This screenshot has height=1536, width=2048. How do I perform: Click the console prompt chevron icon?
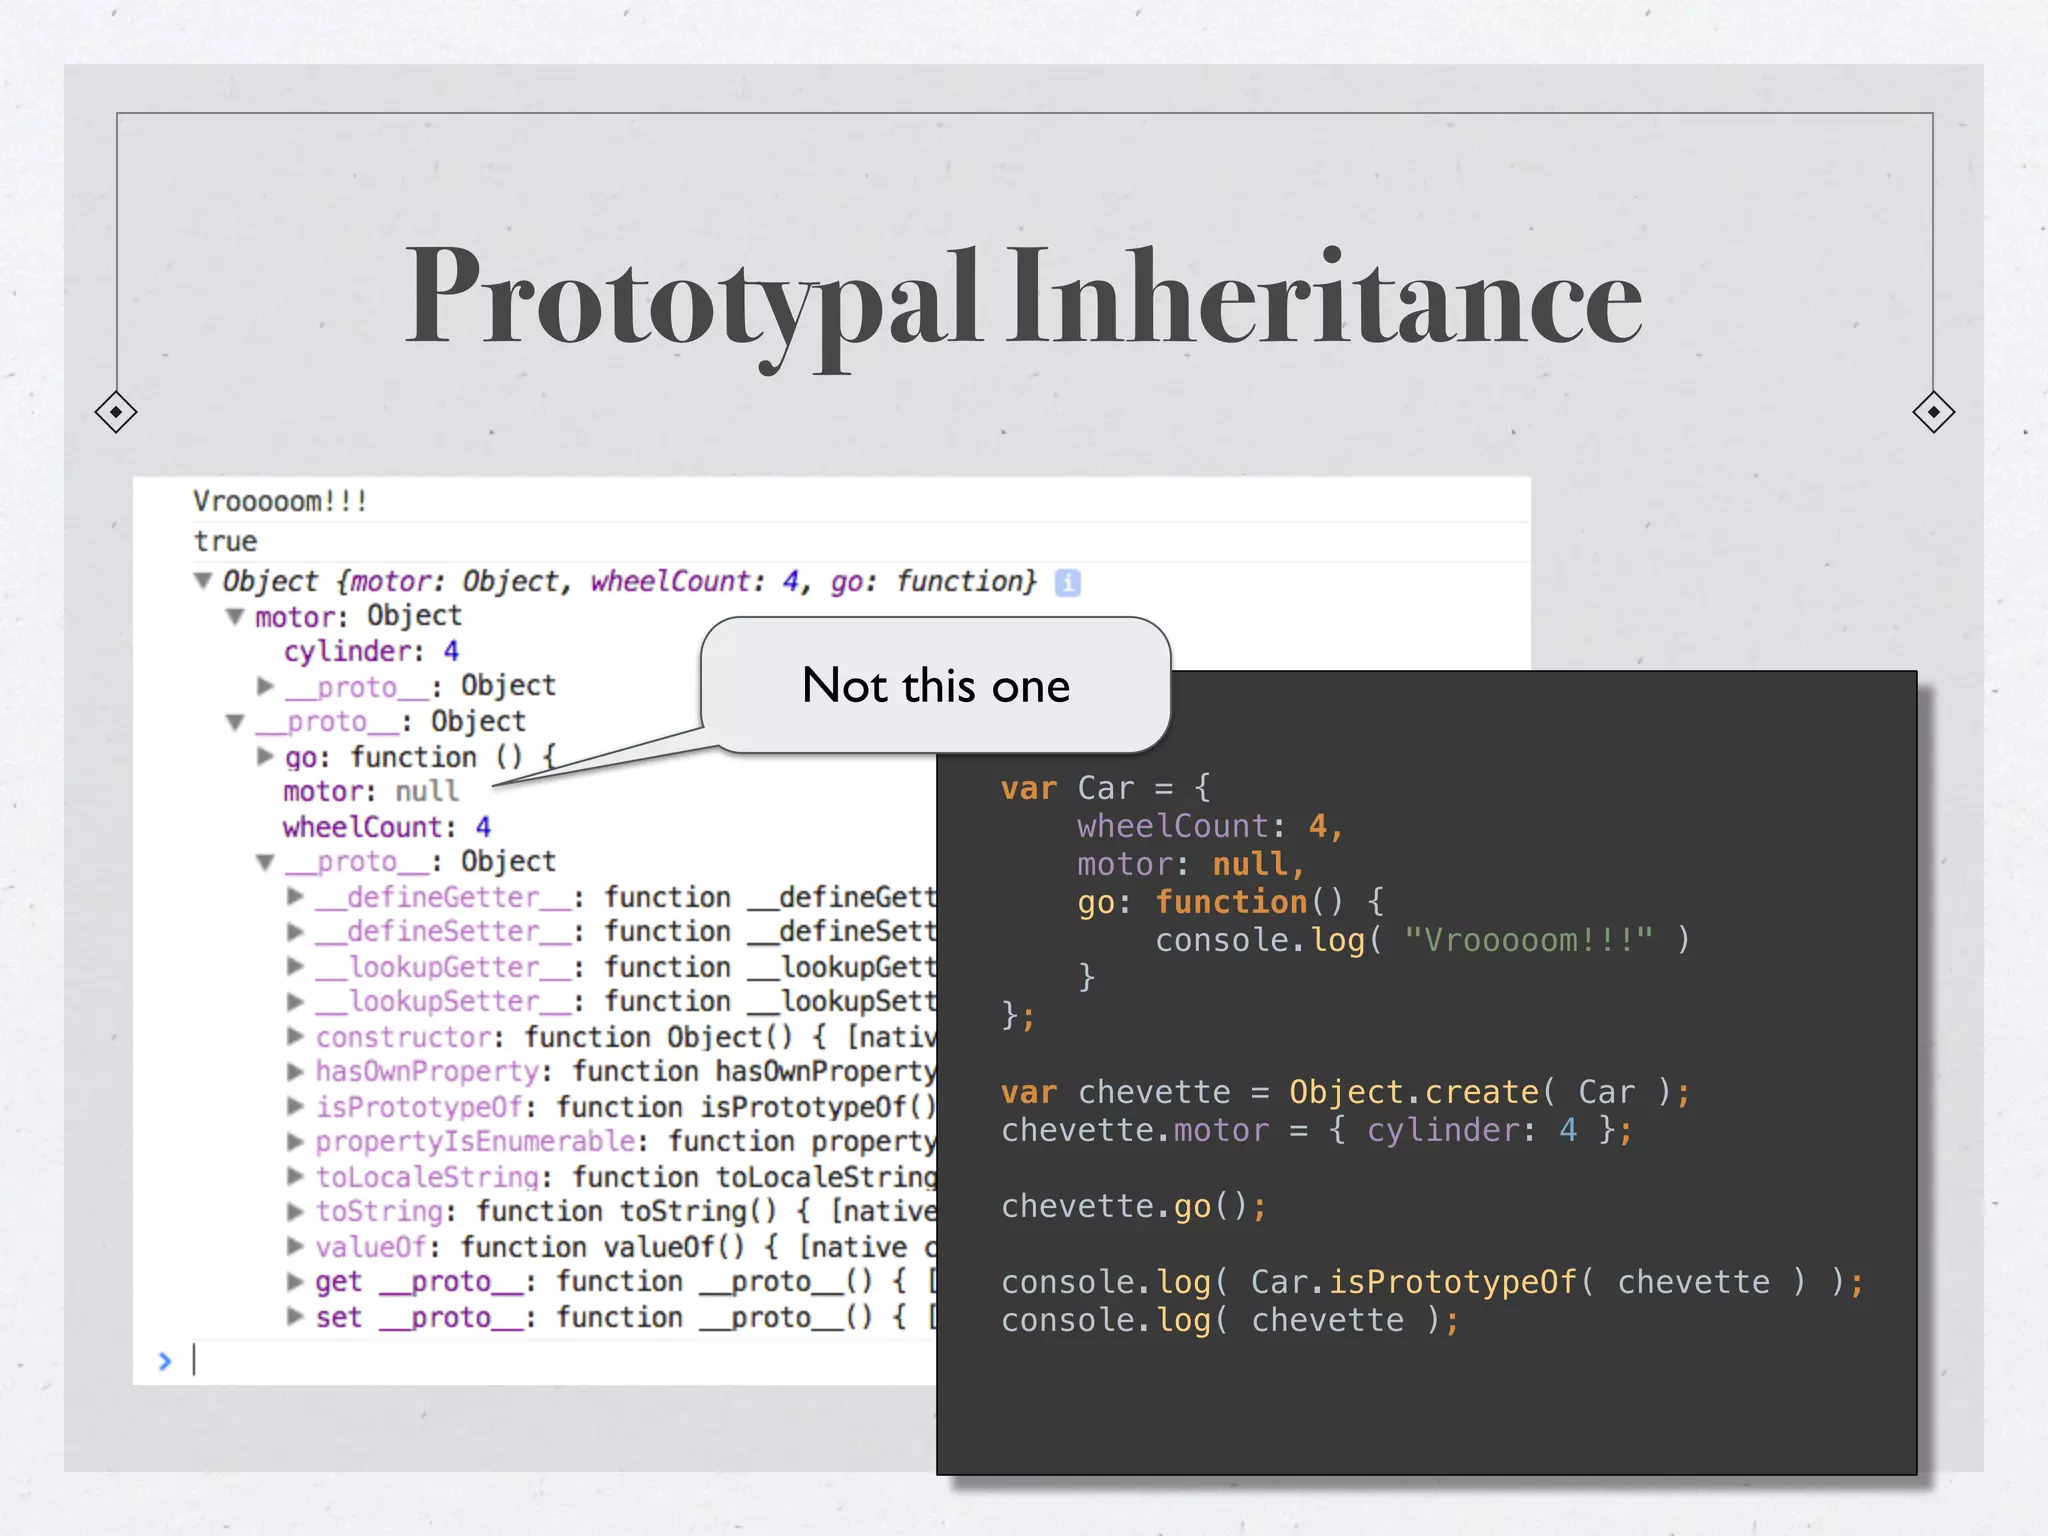(165, 1361)
